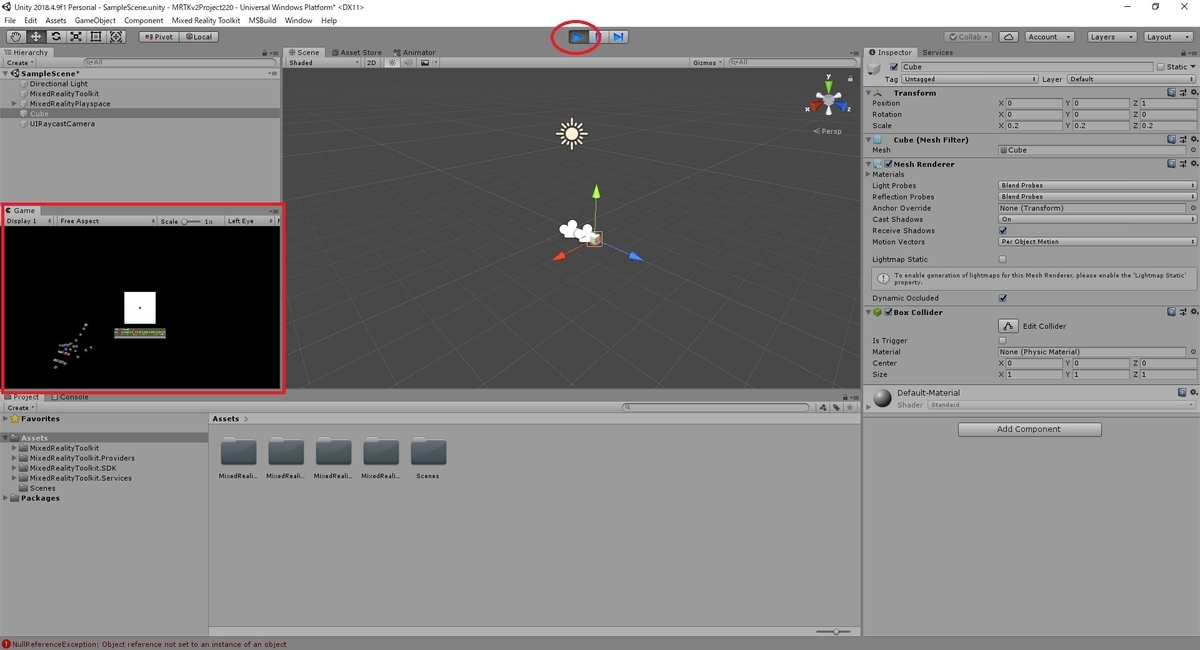Open the GameObject menu
The height and width of the screenshot is (650, 1200).
95,20
